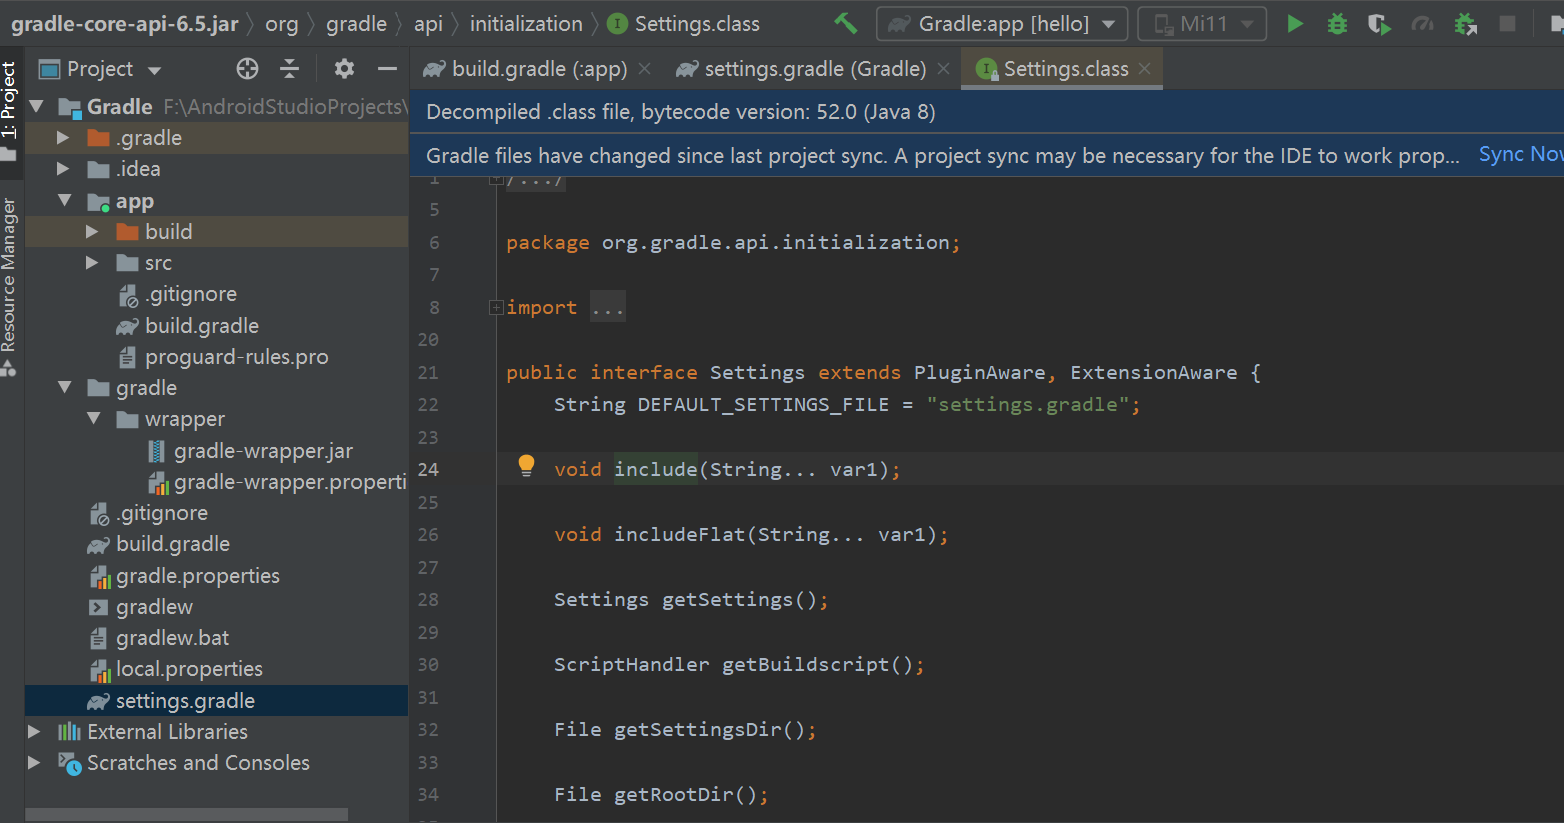The width and height of the screenshot is (1564, 823).
Task: Open the Gradle:app [hello] run configuration dropdown
Action: (1000, 23)
